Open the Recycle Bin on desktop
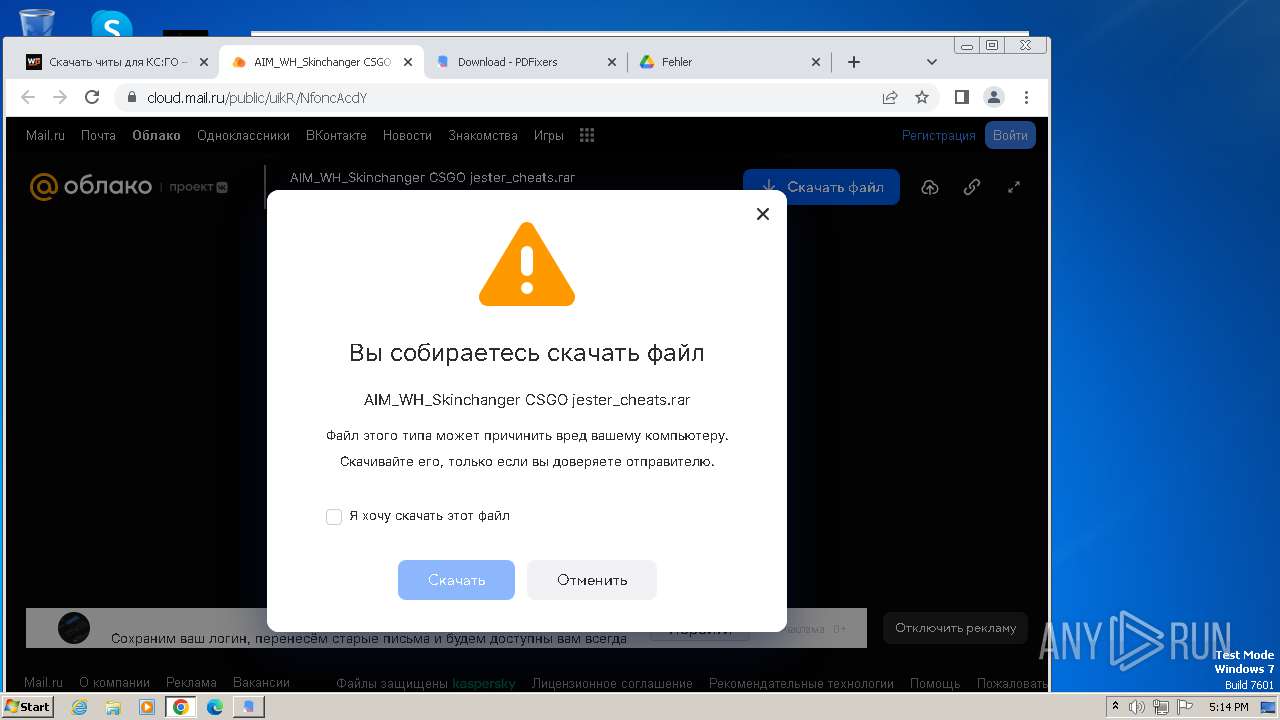Screen dimensions: 1280x720 point(37,22)
